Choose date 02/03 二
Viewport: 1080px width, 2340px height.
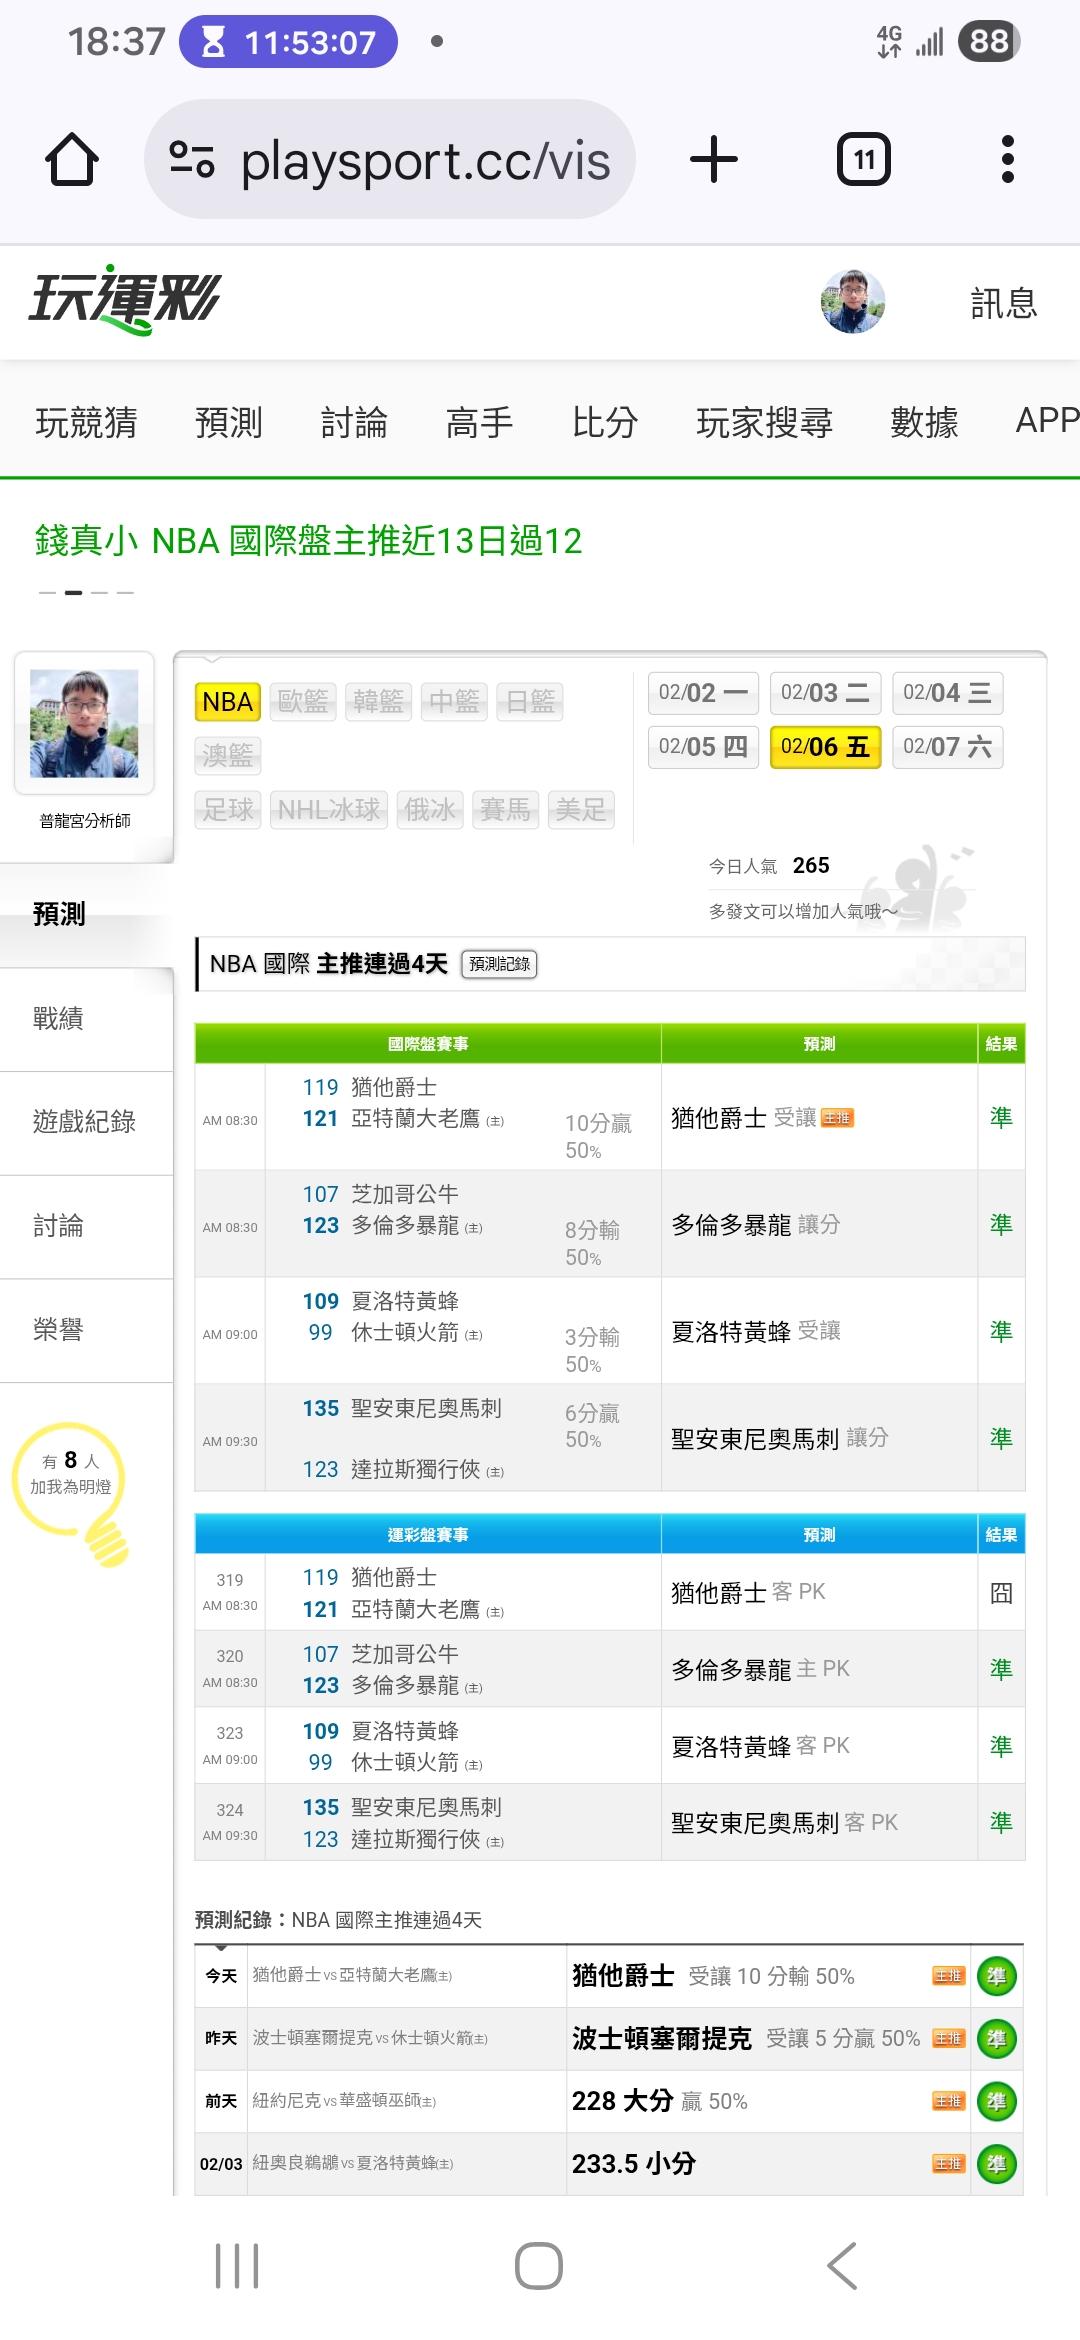point(825,693)
